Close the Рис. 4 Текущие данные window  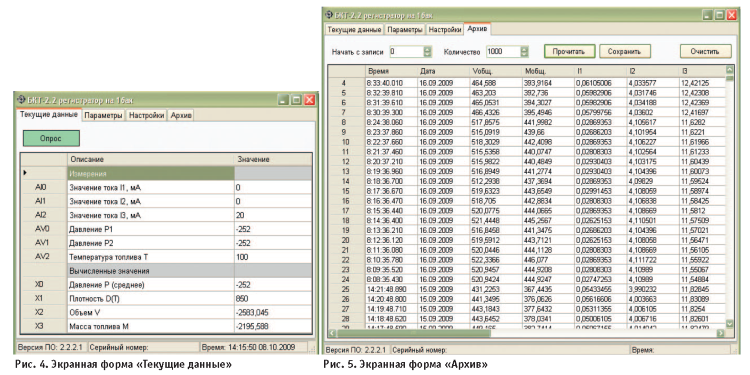(309, 100)
